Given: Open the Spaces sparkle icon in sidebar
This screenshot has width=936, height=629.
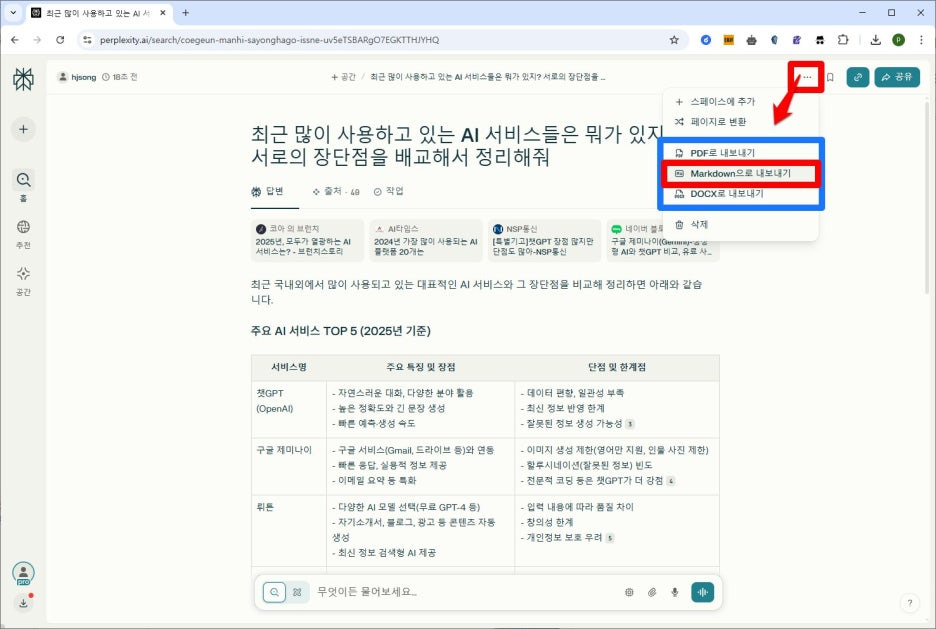Looking at the screenshot, I should (23, 273).
